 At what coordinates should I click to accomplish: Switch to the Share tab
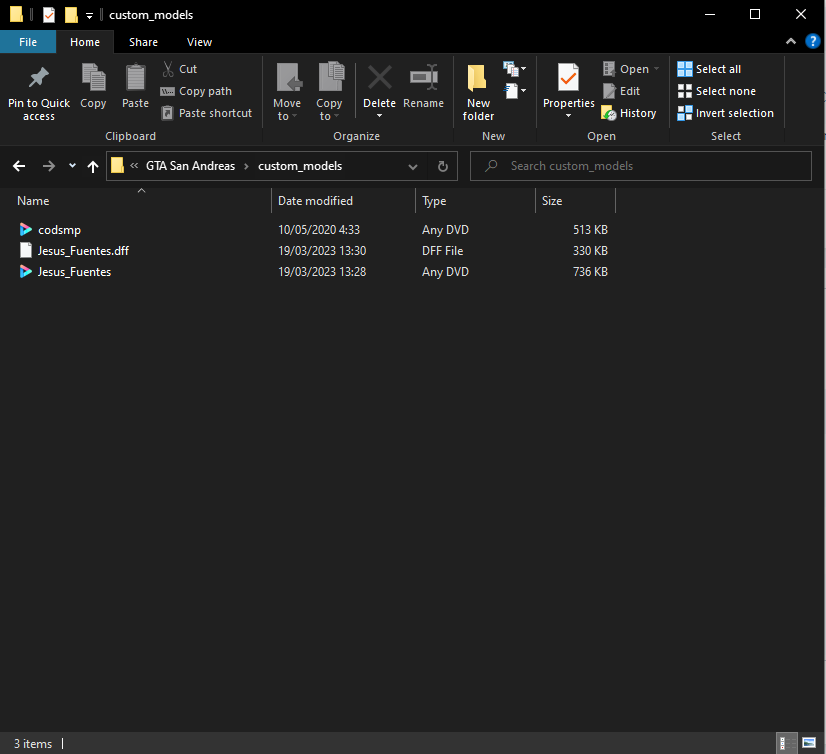click(x=143, y=42)
